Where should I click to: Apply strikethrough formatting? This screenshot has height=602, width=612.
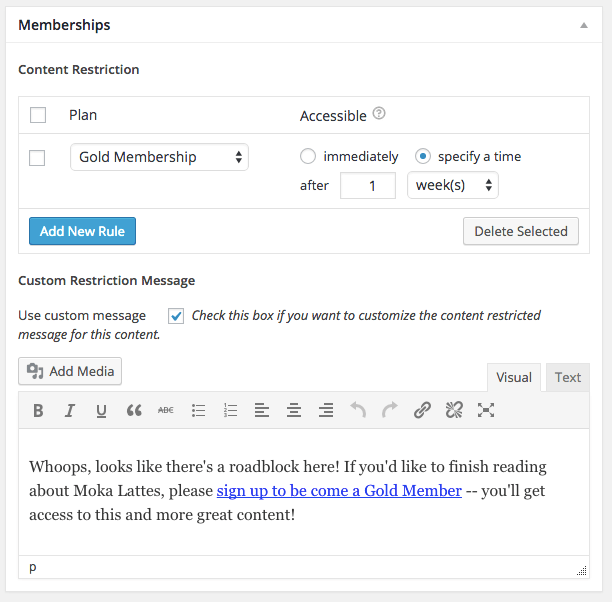[166, 410]
